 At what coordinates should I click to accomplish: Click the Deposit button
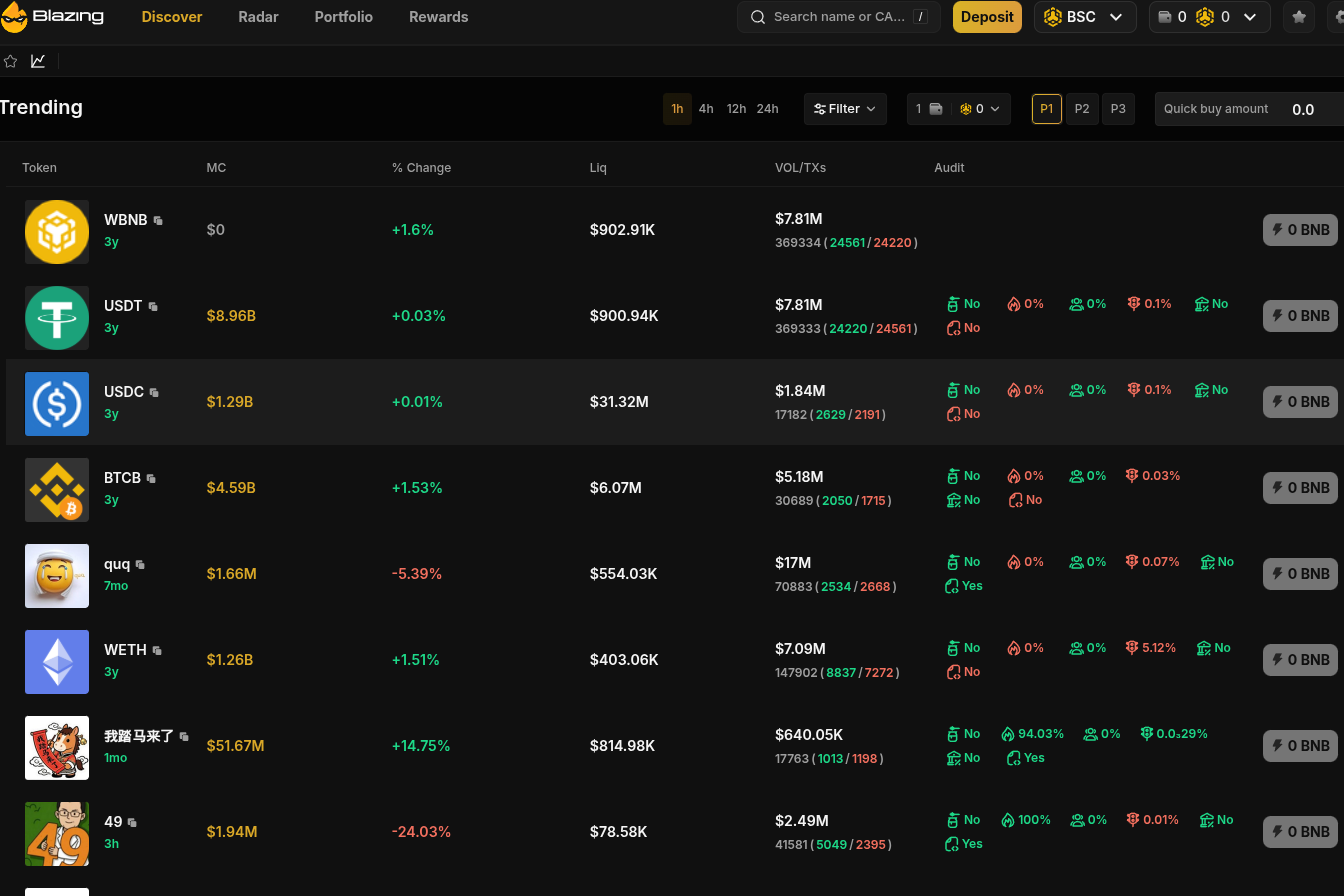coord(987,17)
